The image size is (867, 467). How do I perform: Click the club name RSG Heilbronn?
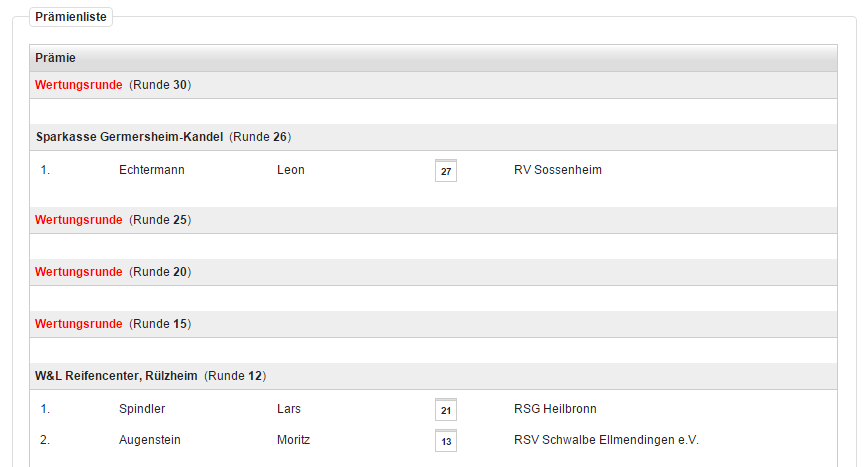click(x=555, y=409)
